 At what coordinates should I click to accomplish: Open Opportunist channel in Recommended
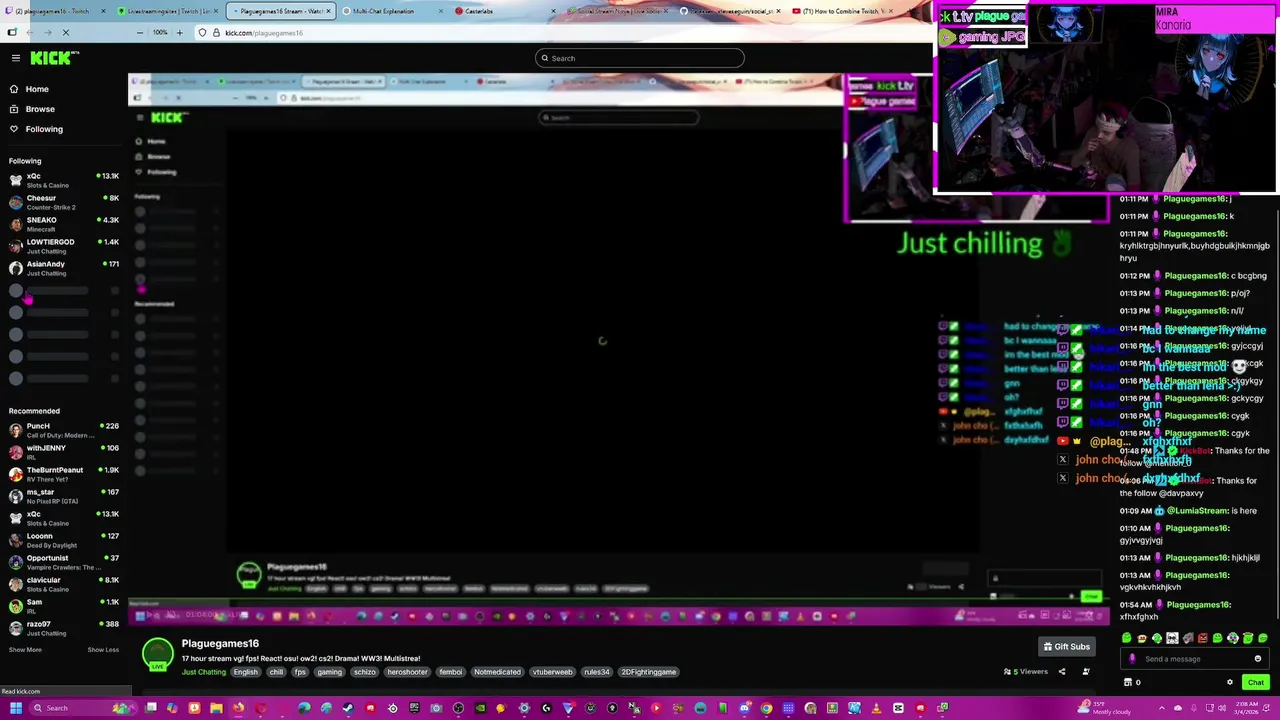64,562
